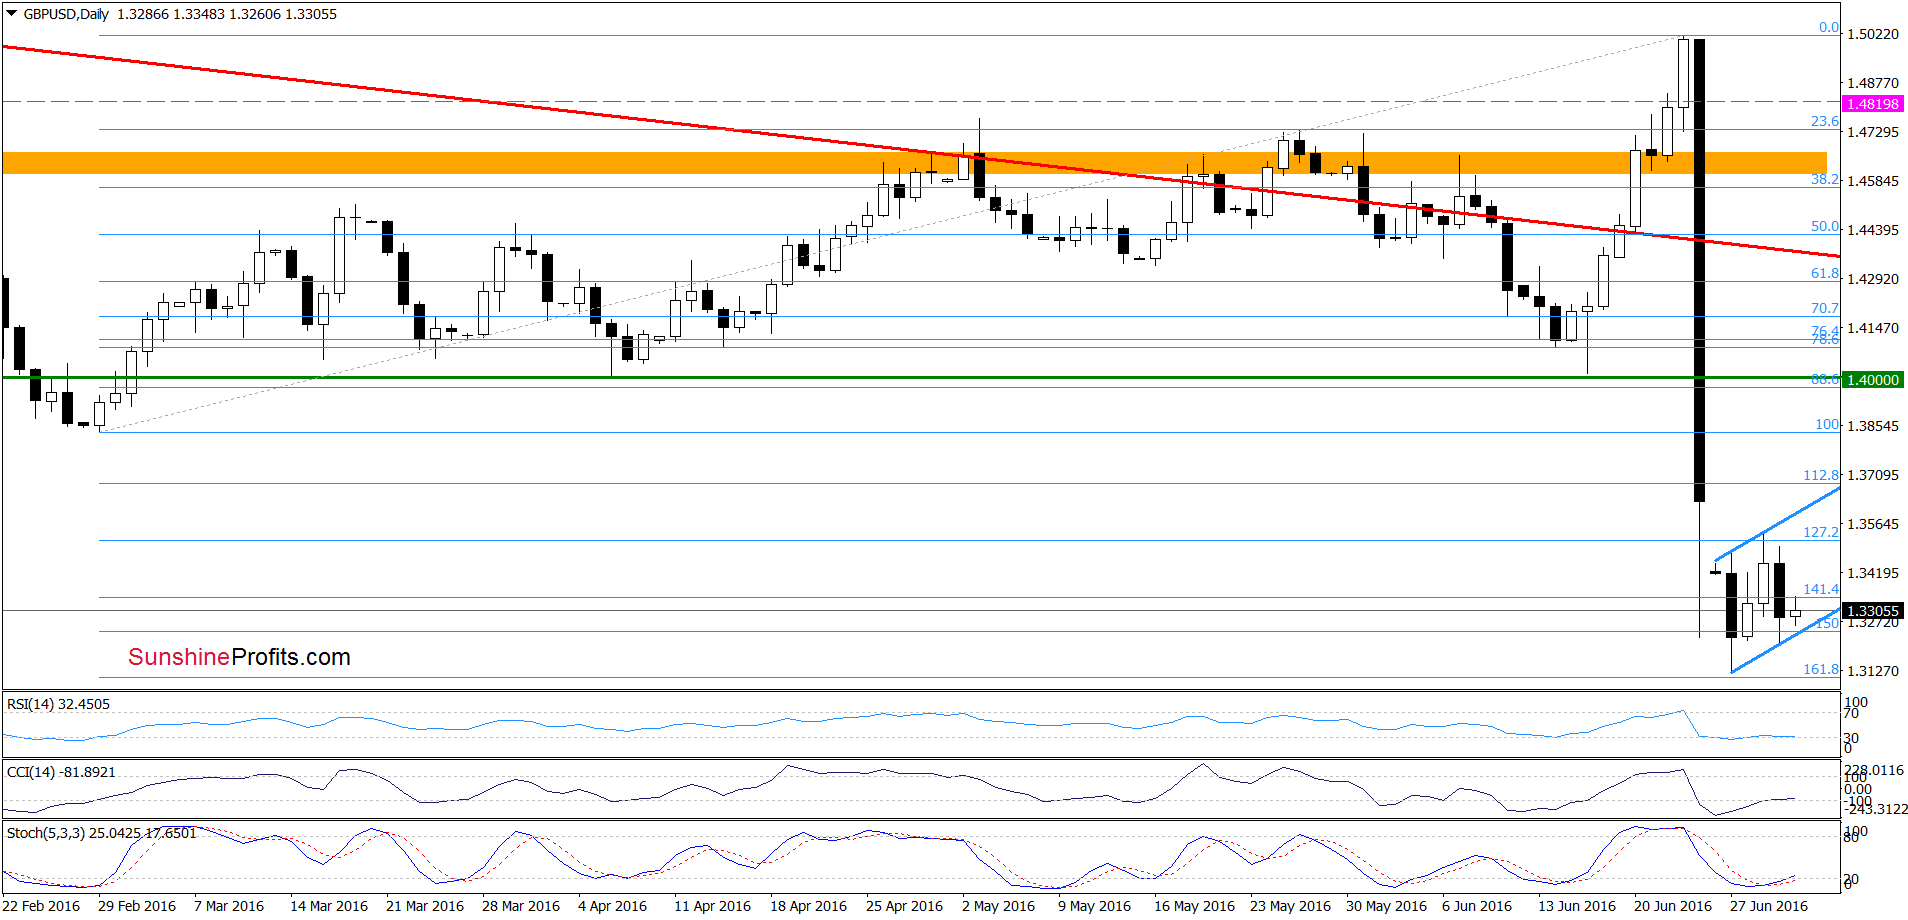Select the 7 Mar 2016 date label
1908x920 pixels.
point(229,906)
